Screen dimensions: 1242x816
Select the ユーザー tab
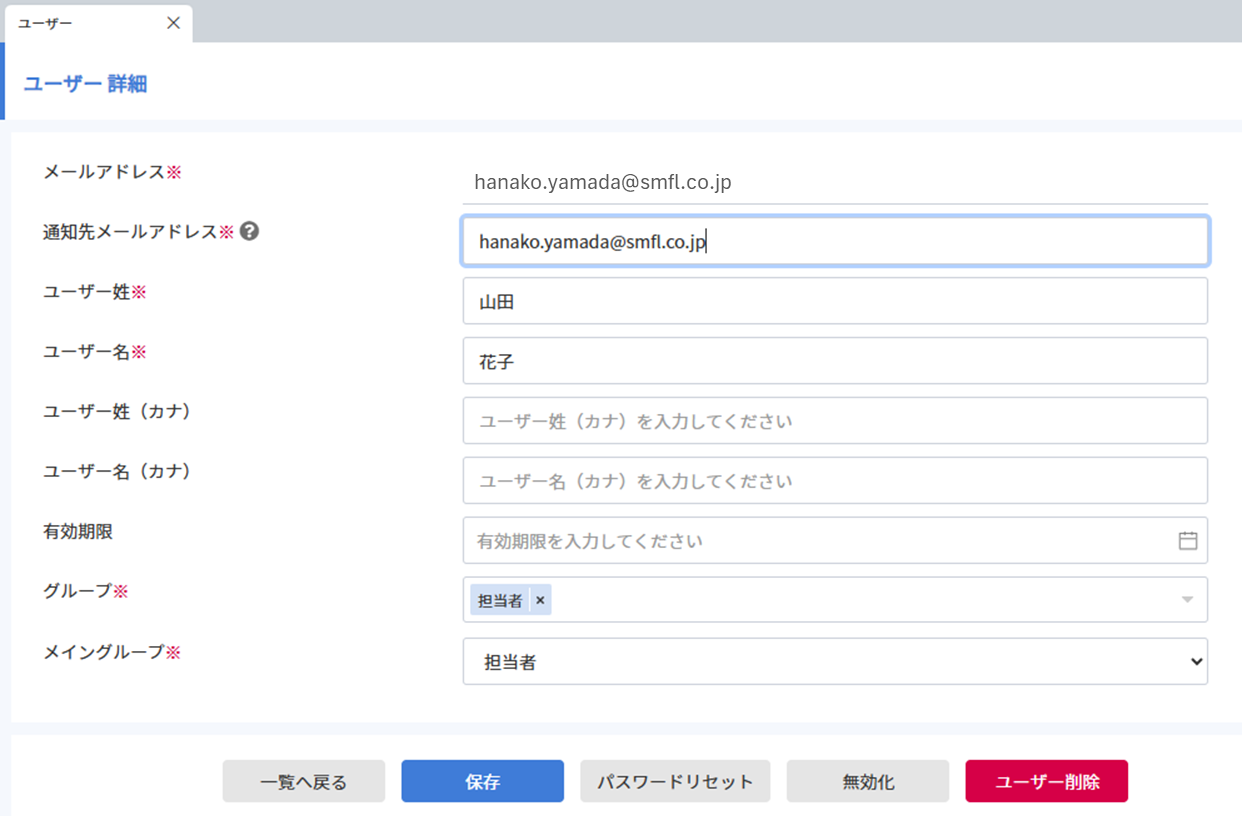point(98,23)
